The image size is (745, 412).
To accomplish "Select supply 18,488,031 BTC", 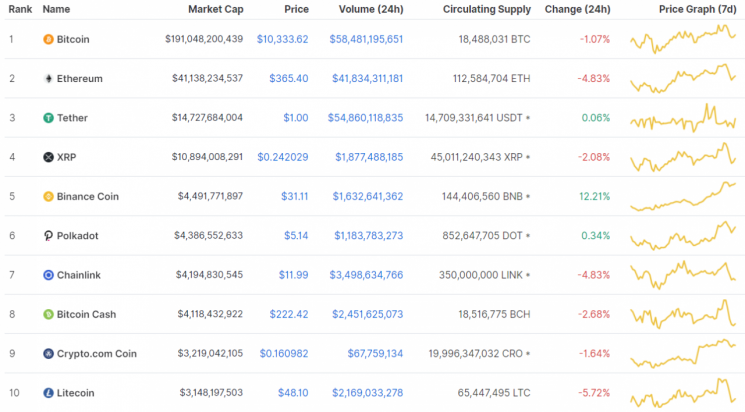I will coord(495,39).
